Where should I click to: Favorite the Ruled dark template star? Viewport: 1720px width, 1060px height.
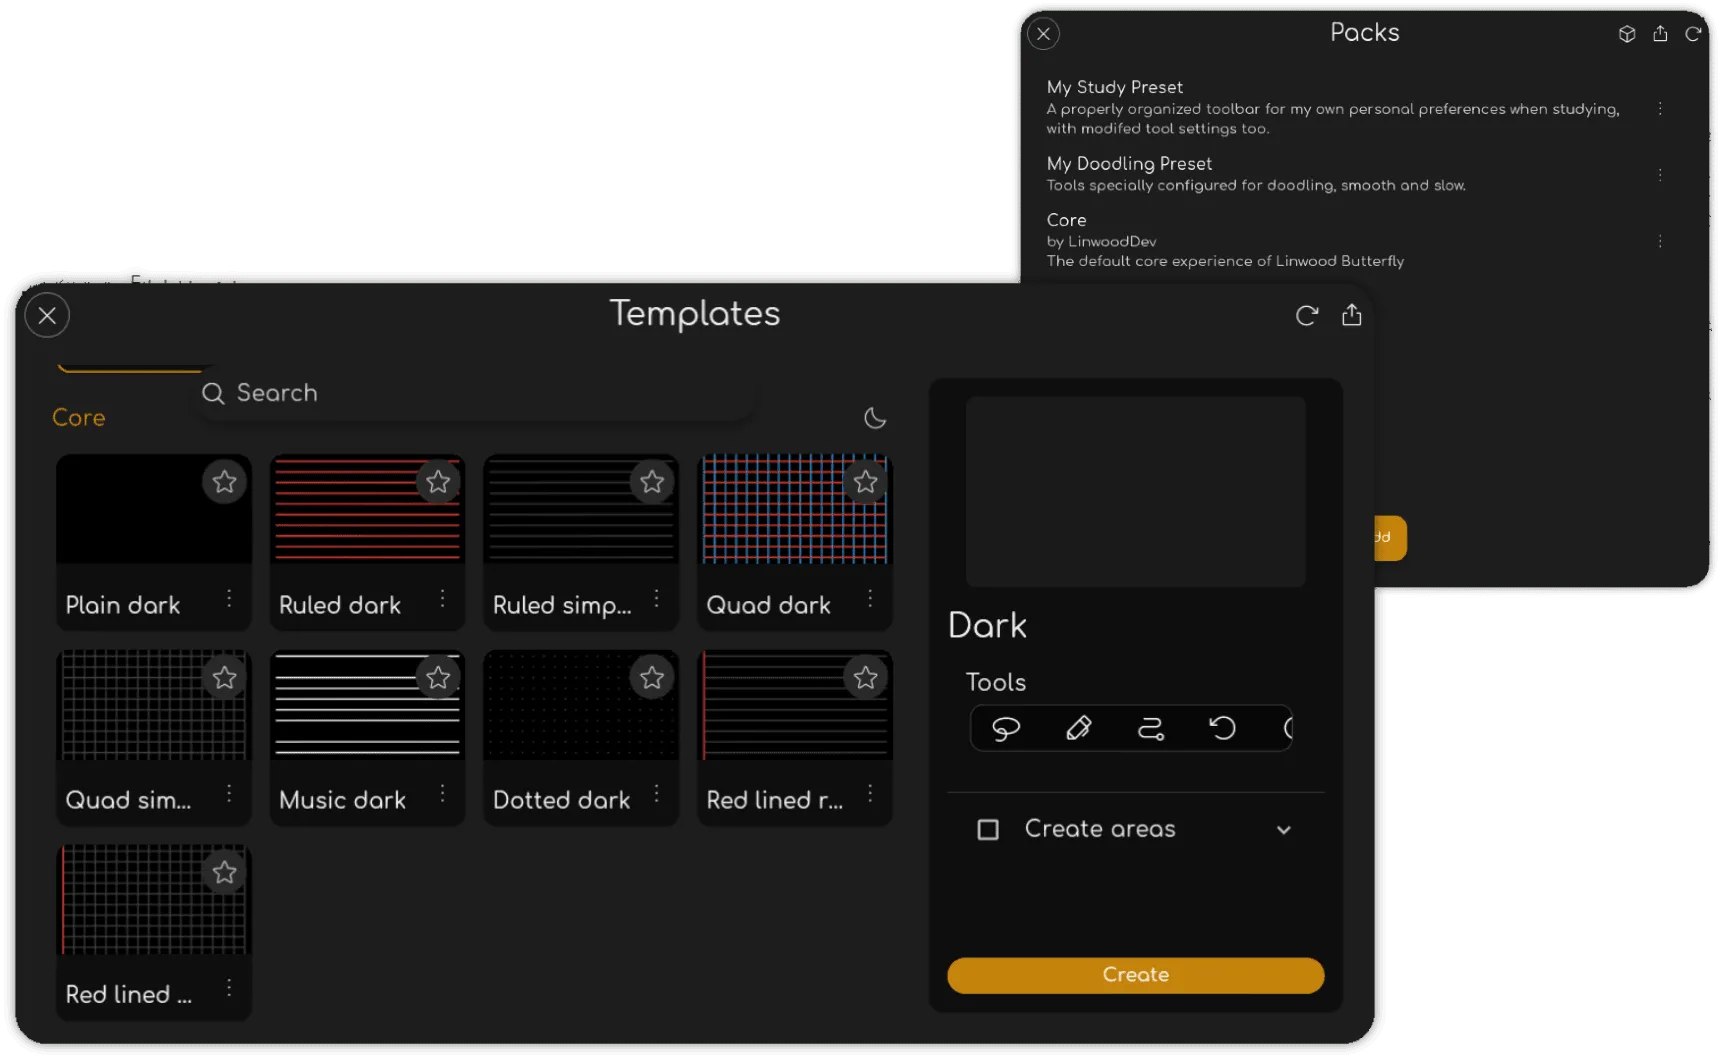point(438,482)
